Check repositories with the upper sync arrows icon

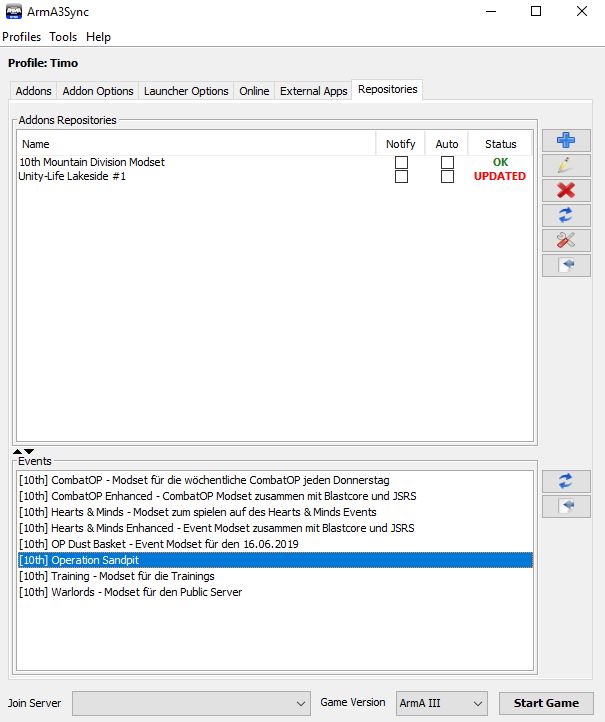coord(566,215)
